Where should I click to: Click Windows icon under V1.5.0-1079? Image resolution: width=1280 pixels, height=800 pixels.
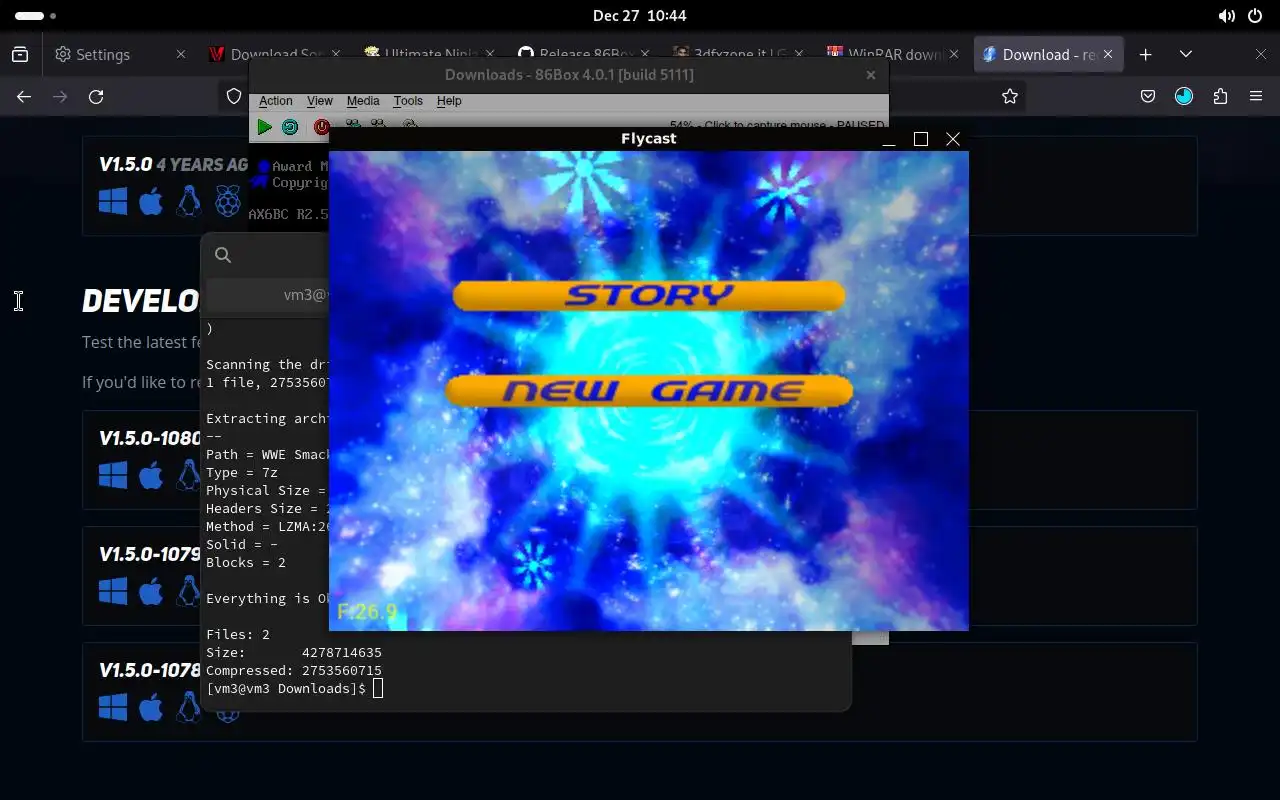113,591
